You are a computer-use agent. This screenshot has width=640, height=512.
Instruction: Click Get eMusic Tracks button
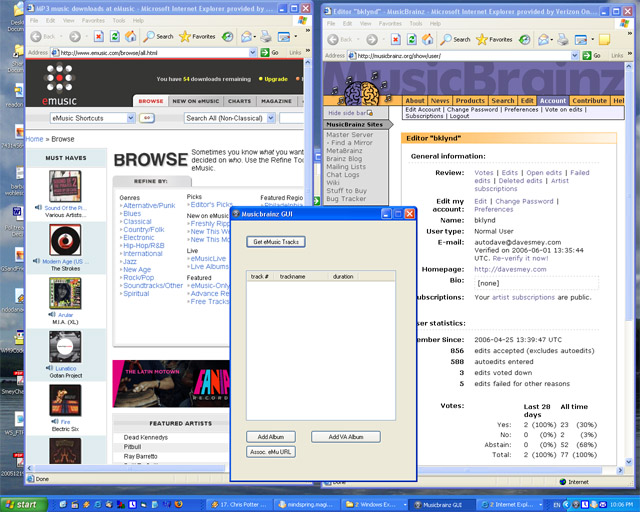(276, 242)
